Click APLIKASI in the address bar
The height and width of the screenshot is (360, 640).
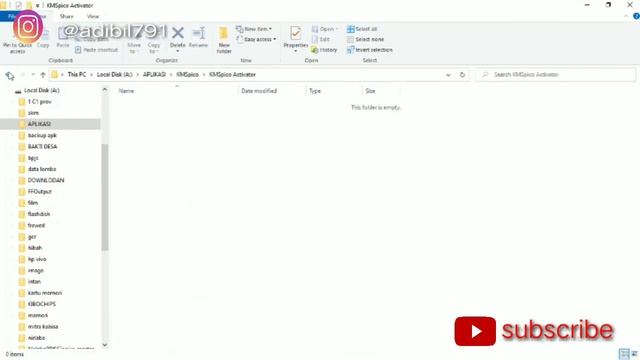click(154, 75)
